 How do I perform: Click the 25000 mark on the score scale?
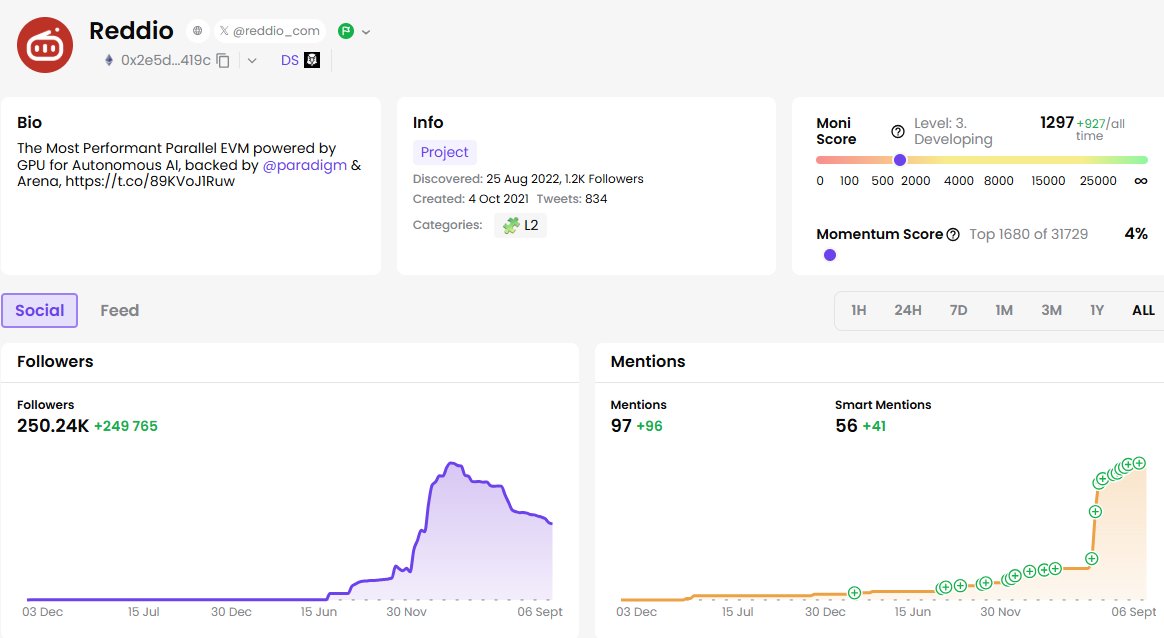pos(1098,181)
